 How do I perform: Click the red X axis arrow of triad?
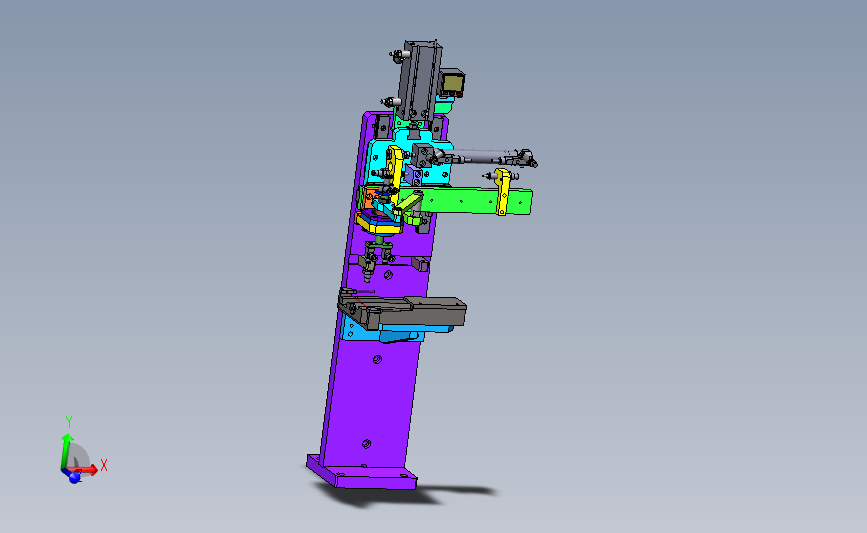87,469
